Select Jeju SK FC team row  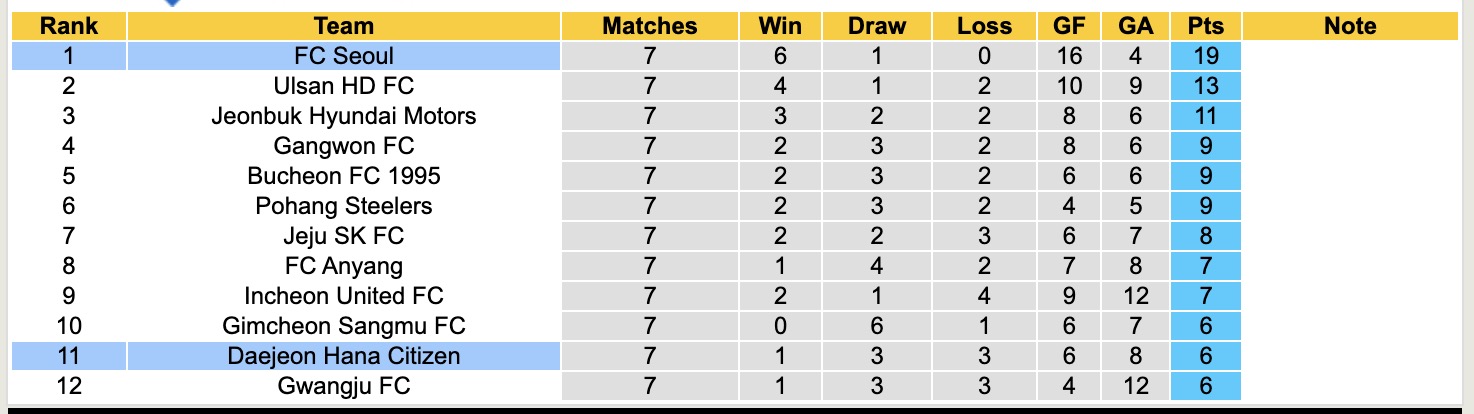pos(343,236)
